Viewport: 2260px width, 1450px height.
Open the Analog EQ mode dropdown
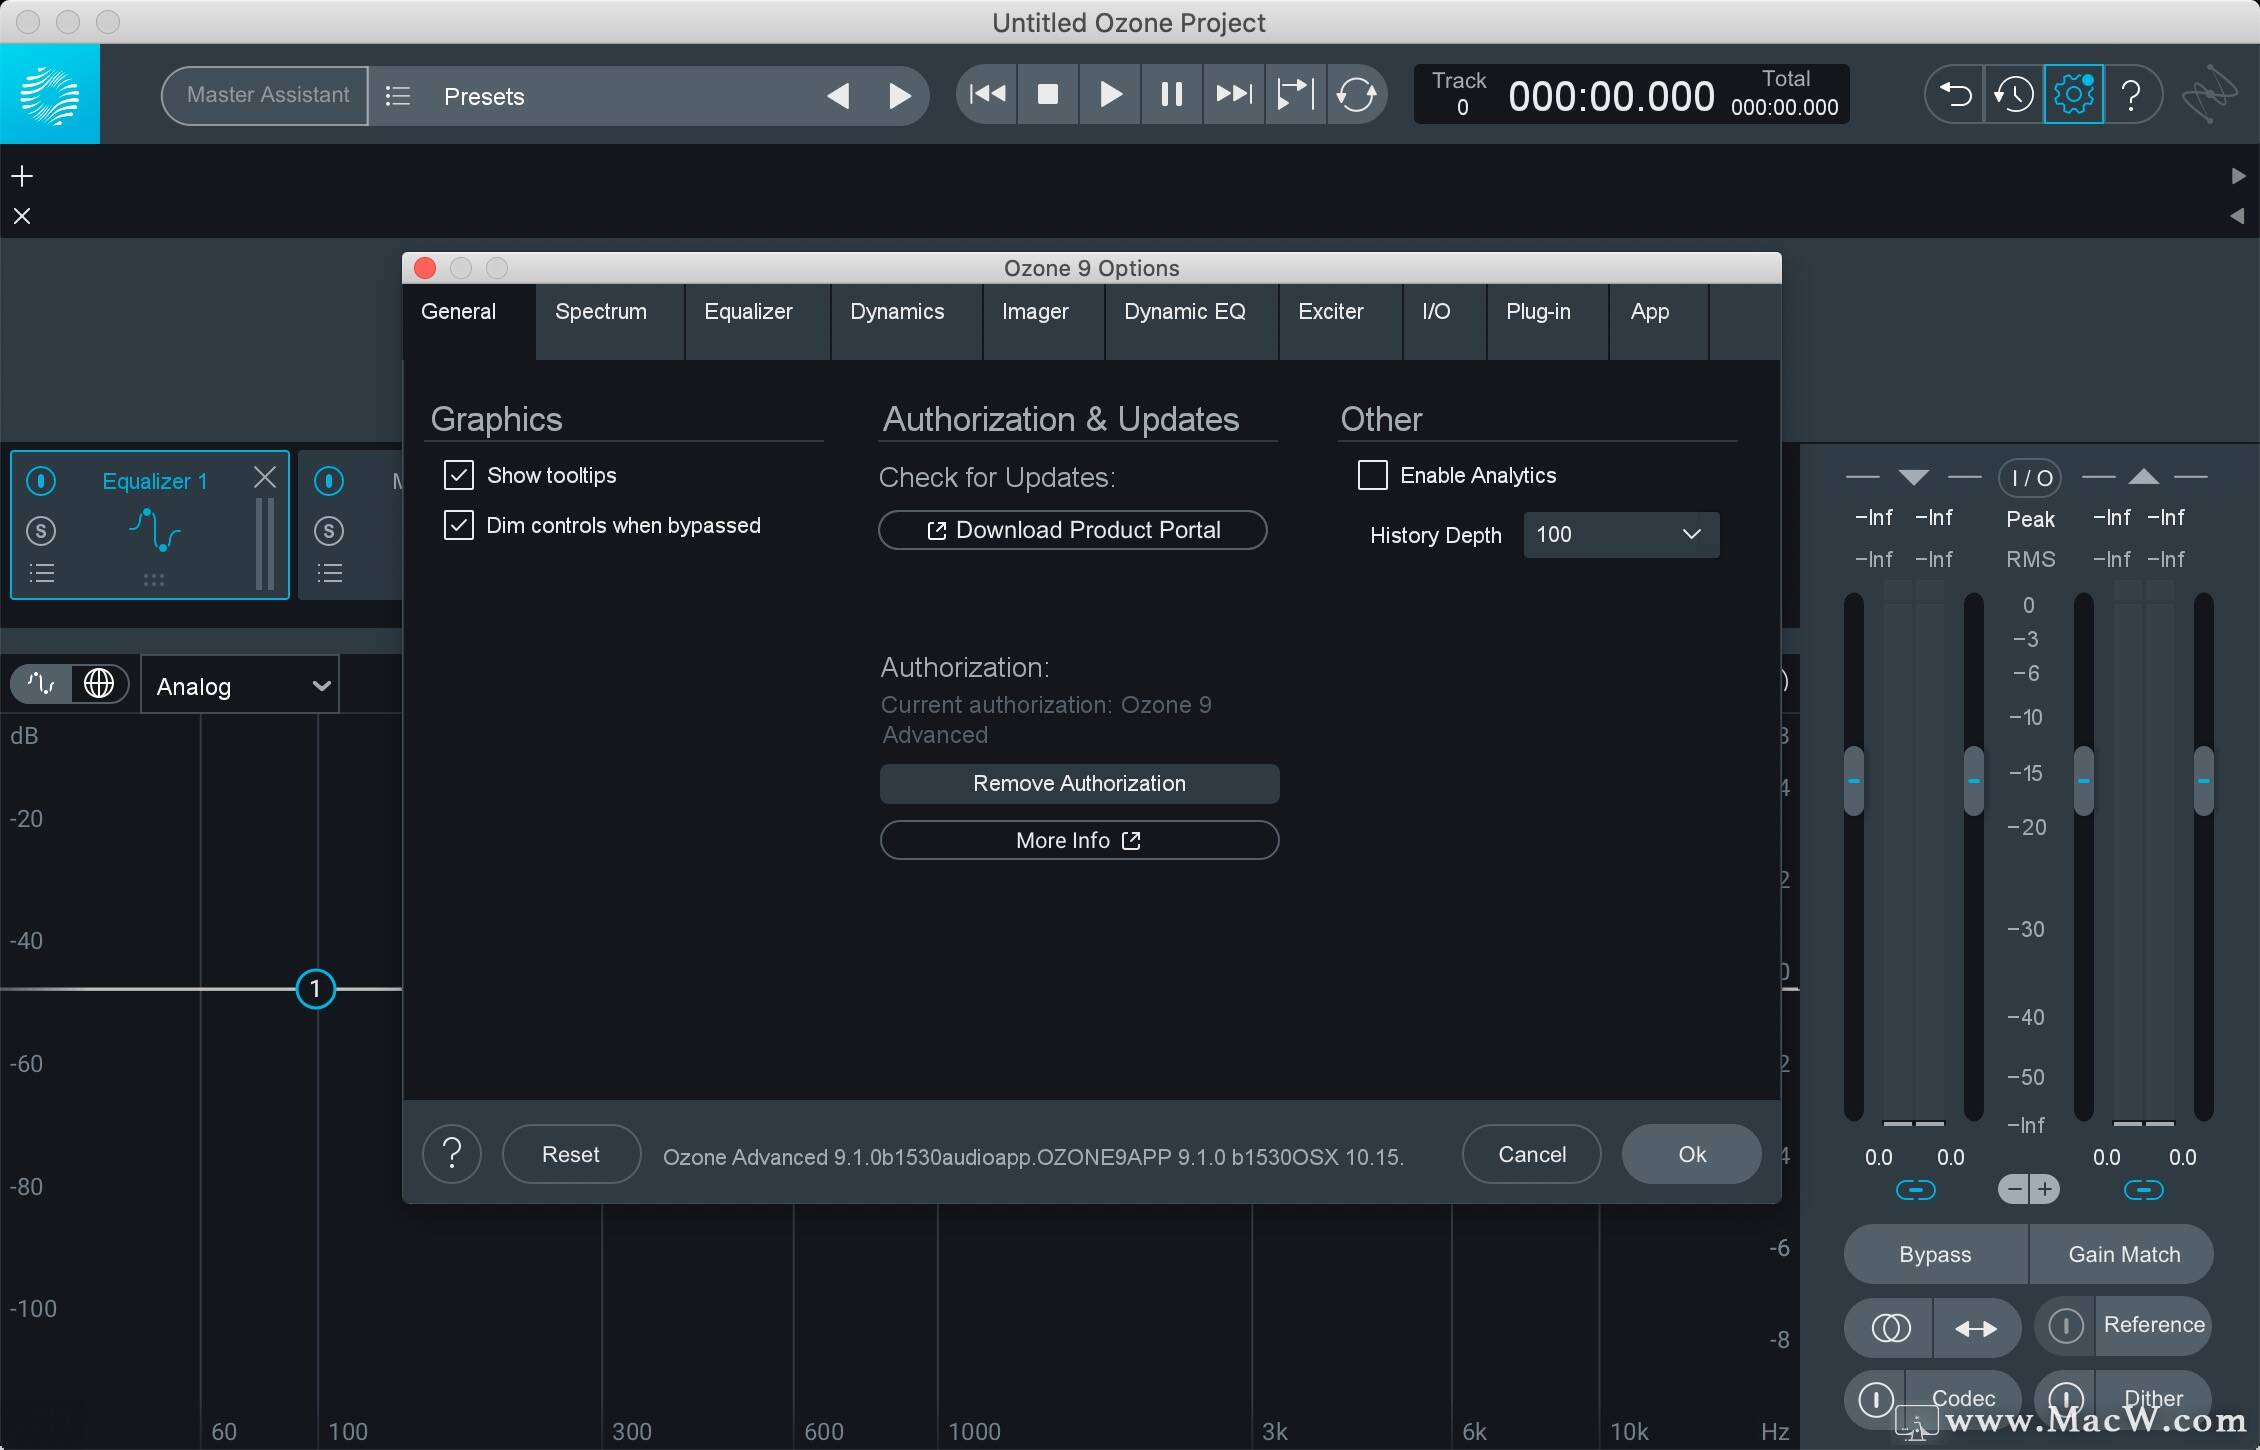pos(240,686)
